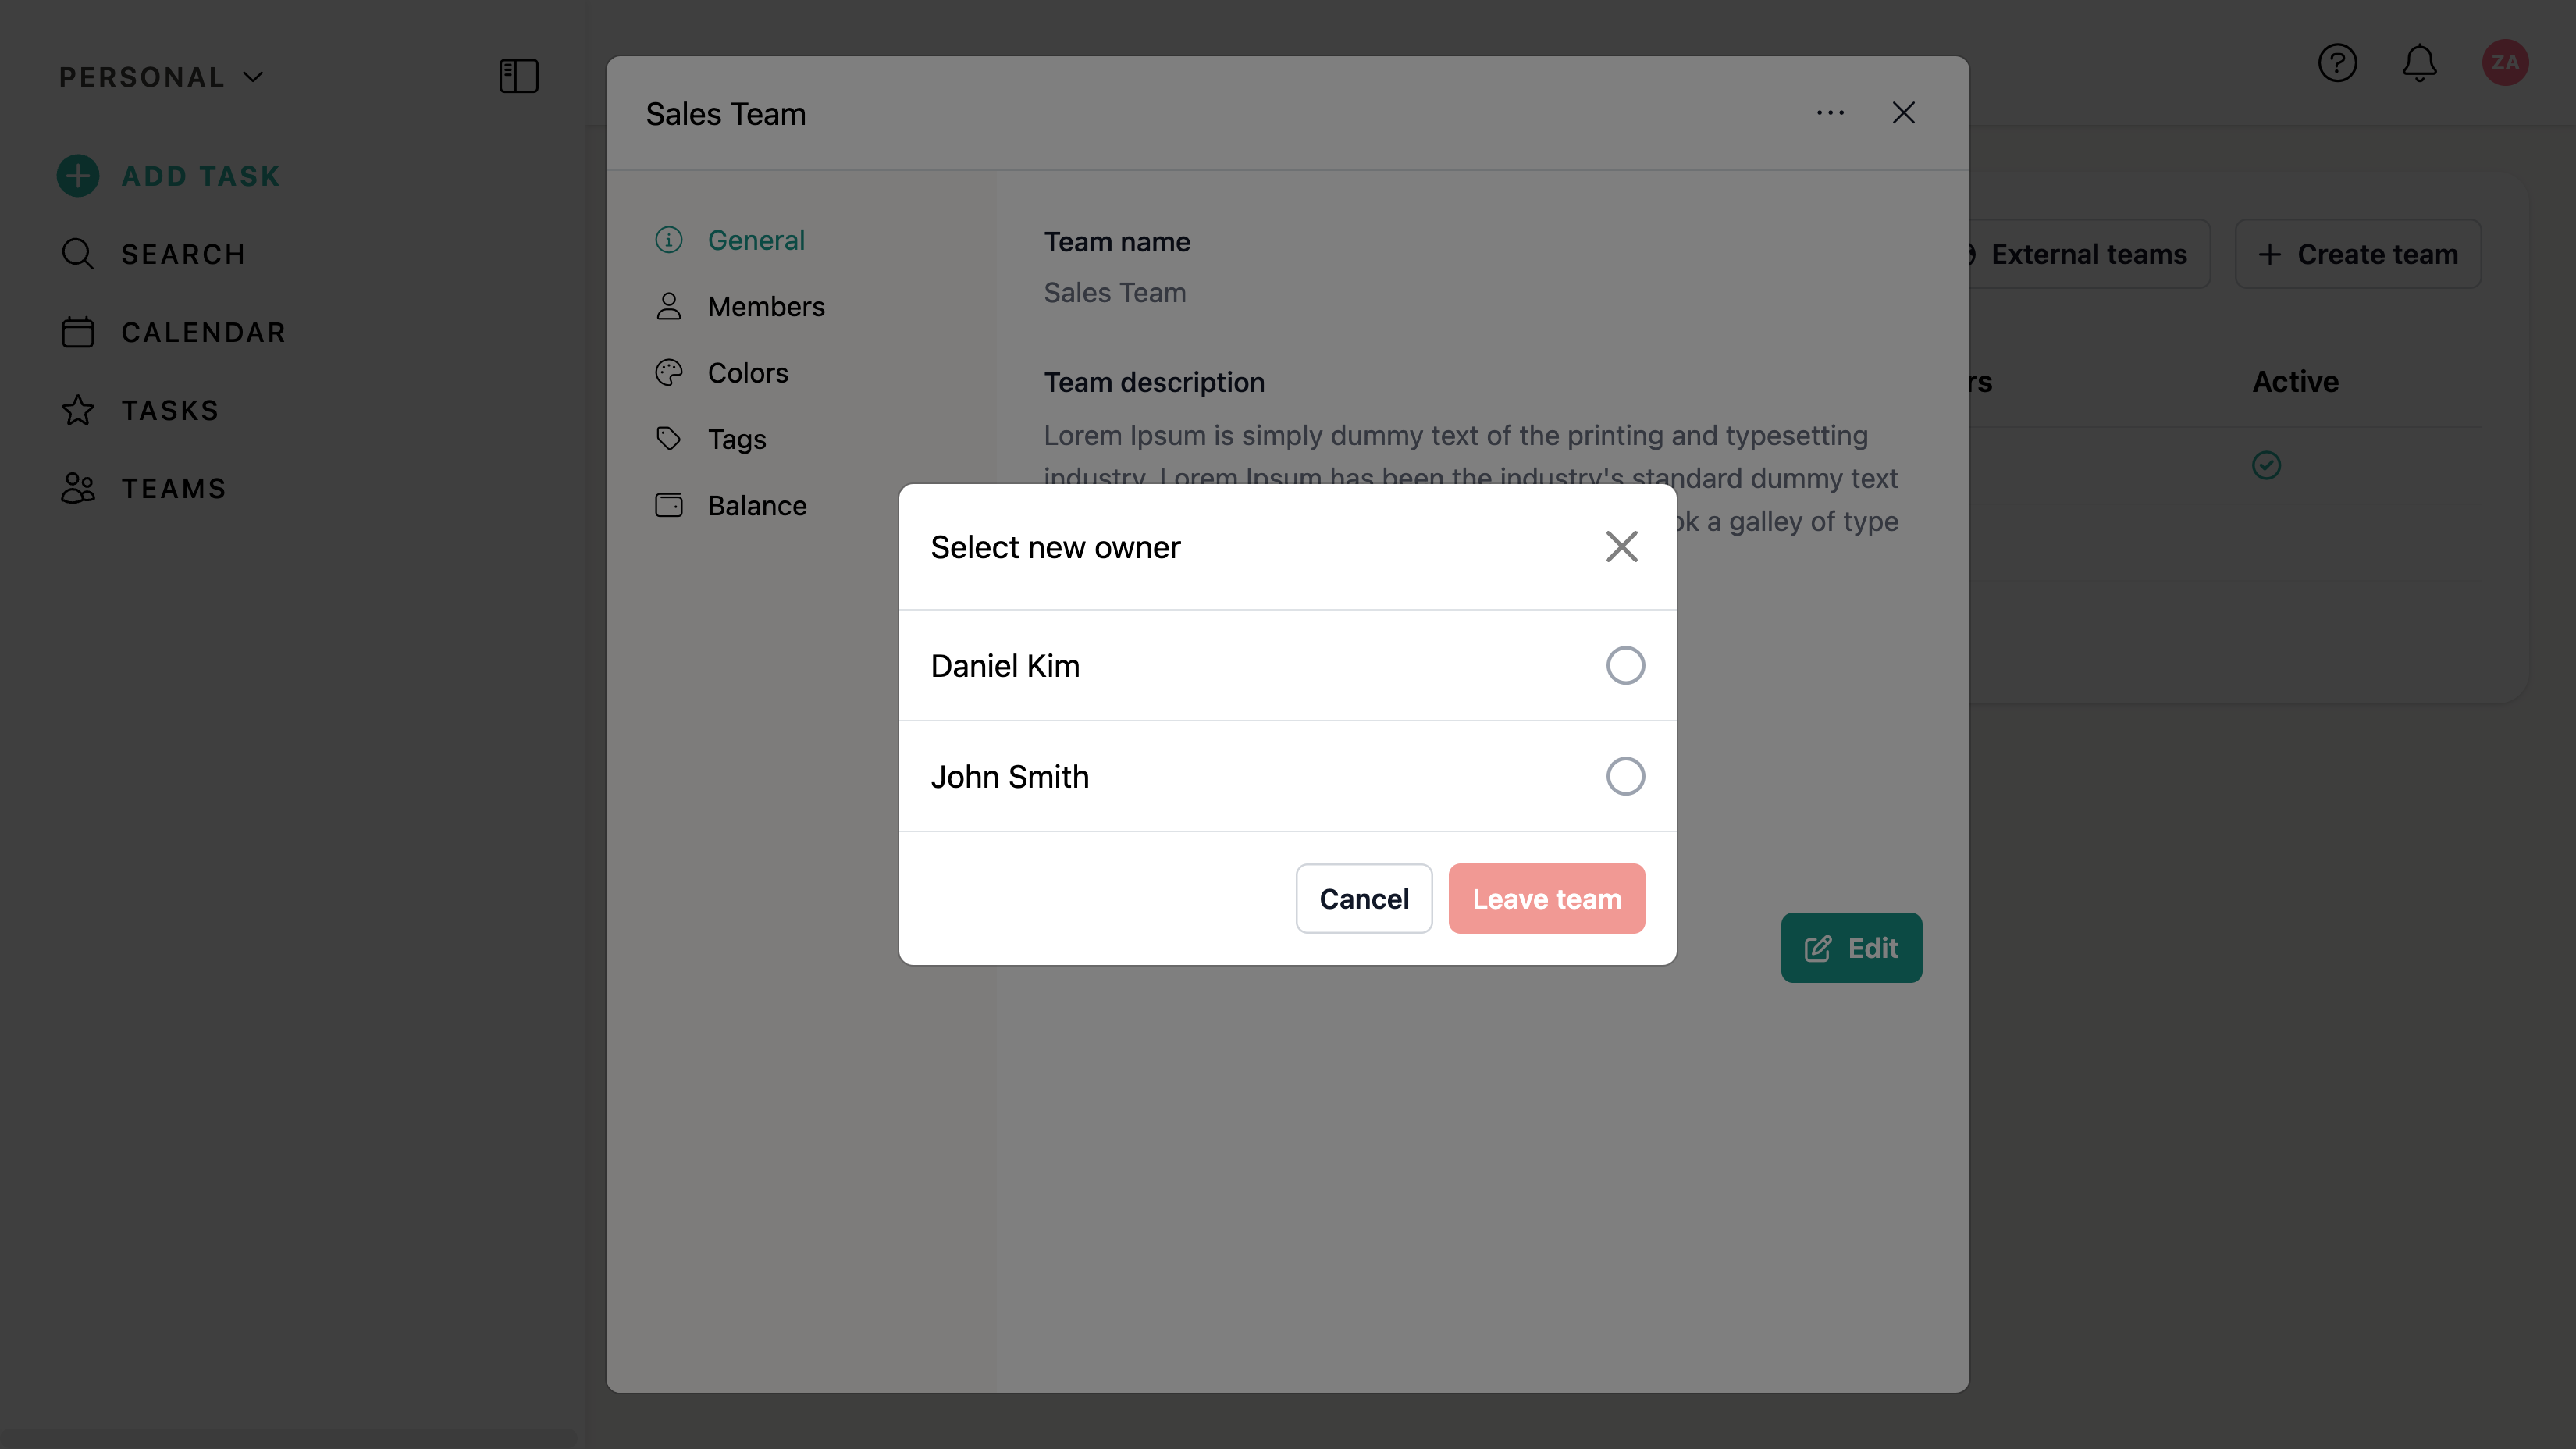Click the Leave team button
The height and width of the screenshot is (1449, 2576).
(x=1546, y=898)
